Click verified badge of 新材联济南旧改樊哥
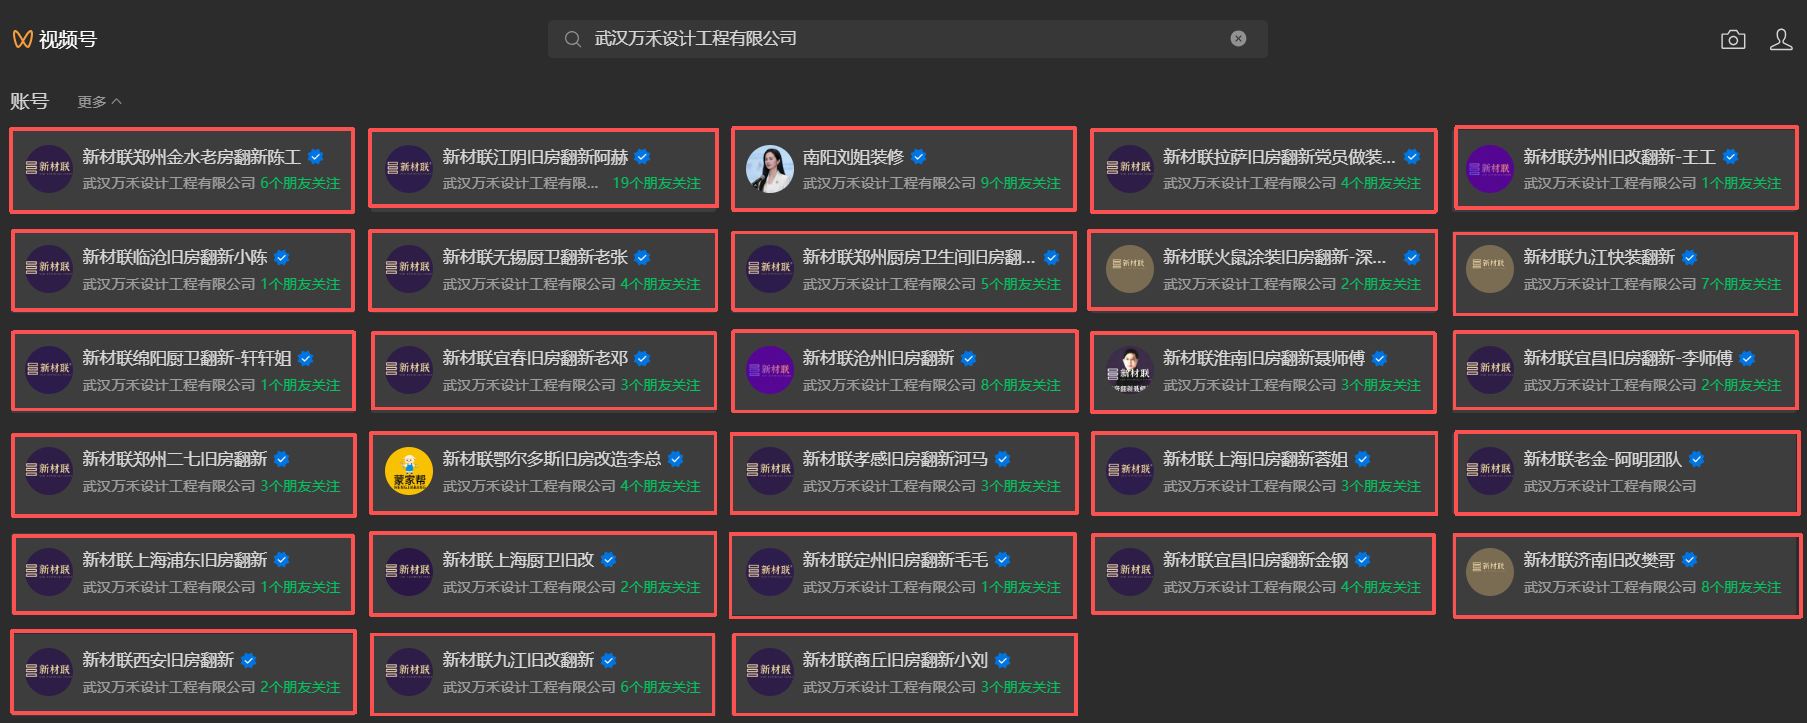 click(x=1689, y=560)
